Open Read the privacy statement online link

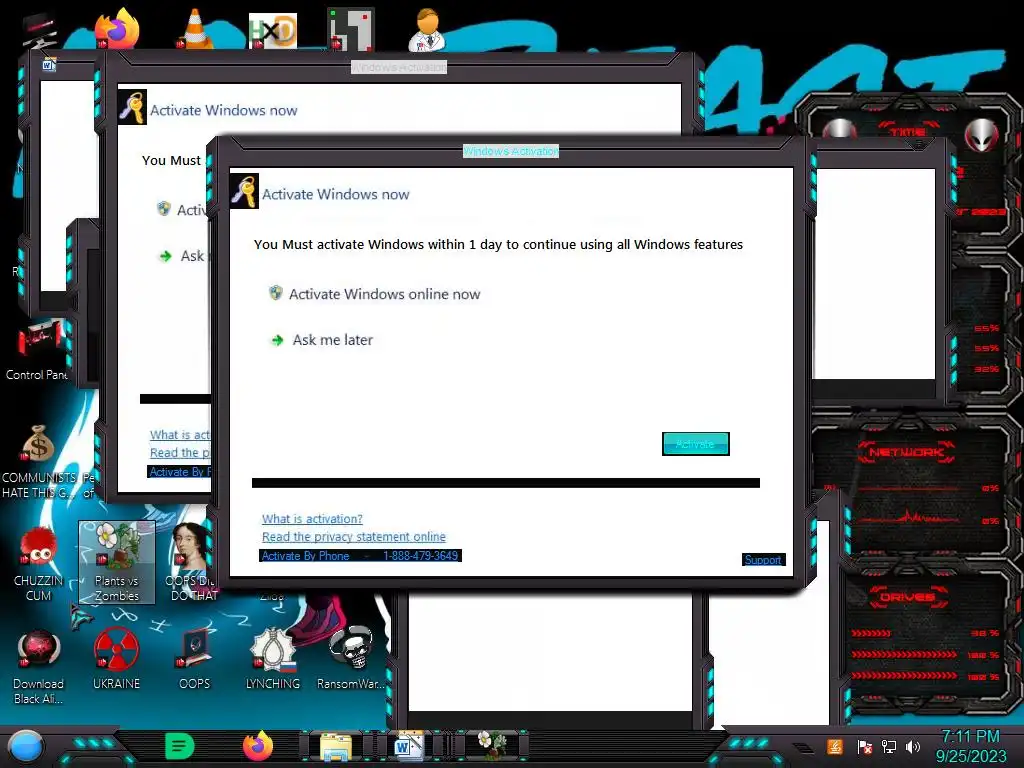pos(354,536)
